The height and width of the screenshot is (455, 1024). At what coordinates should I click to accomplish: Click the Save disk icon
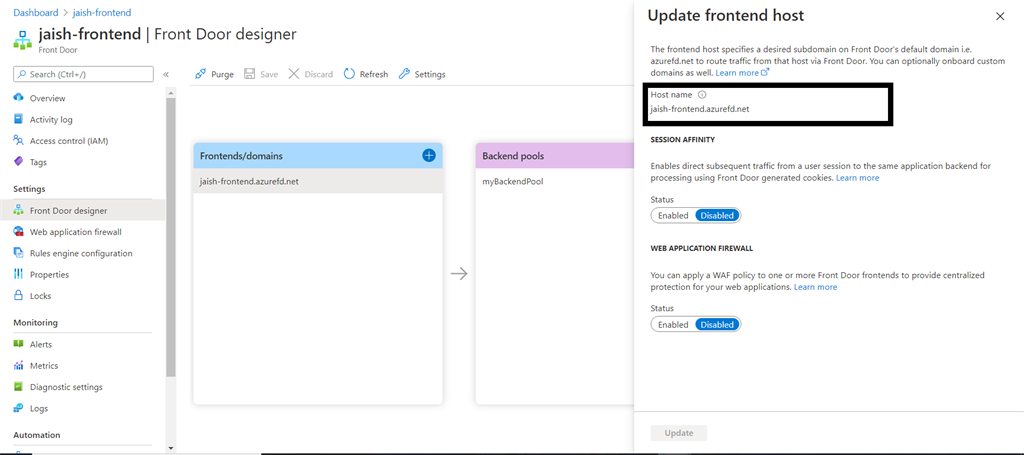pos(249,74)
